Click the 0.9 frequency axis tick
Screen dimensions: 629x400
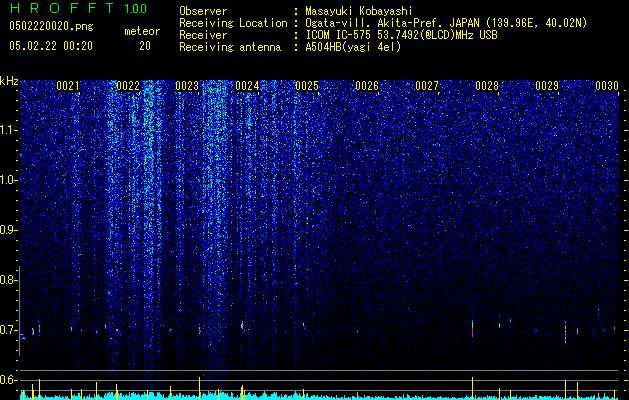click(8, 230)
